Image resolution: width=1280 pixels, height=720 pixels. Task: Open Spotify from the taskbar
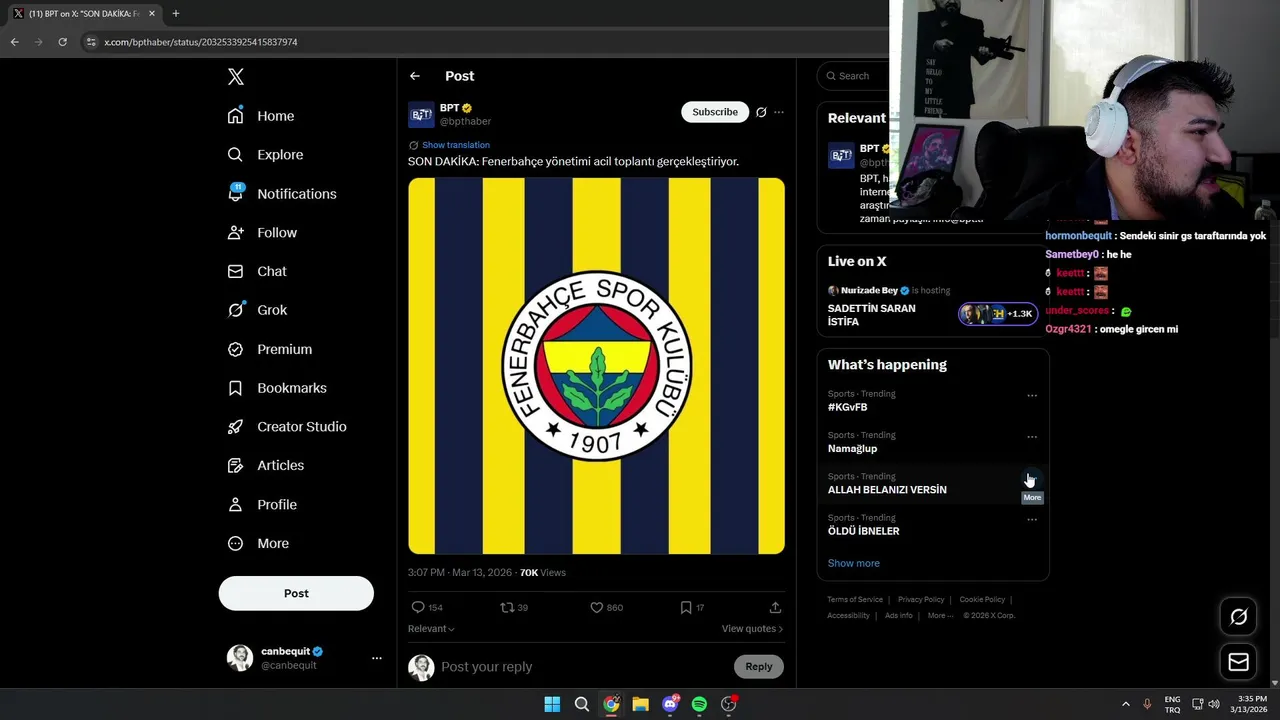tap(699, 704)
